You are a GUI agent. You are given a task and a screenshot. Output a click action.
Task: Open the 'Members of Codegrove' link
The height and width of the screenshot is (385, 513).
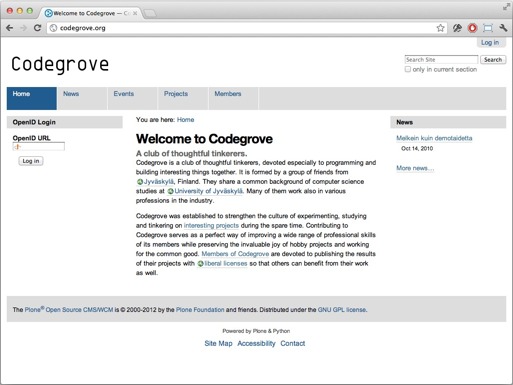point(235,254)
